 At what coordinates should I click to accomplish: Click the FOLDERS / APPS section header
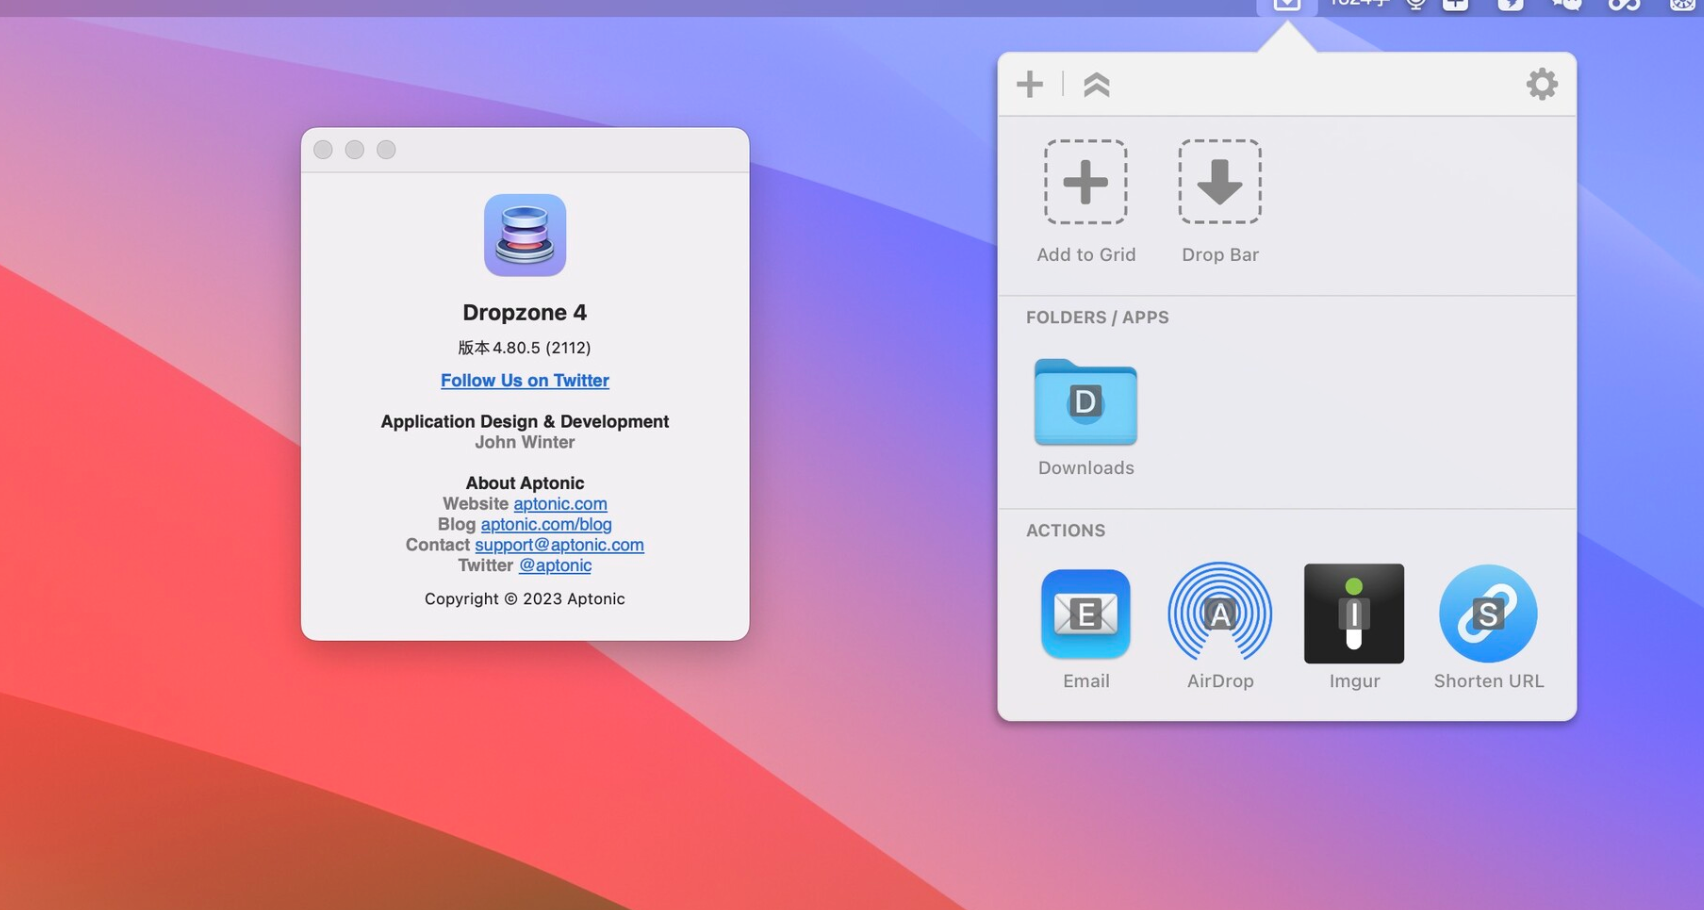tap(1097, 317)
